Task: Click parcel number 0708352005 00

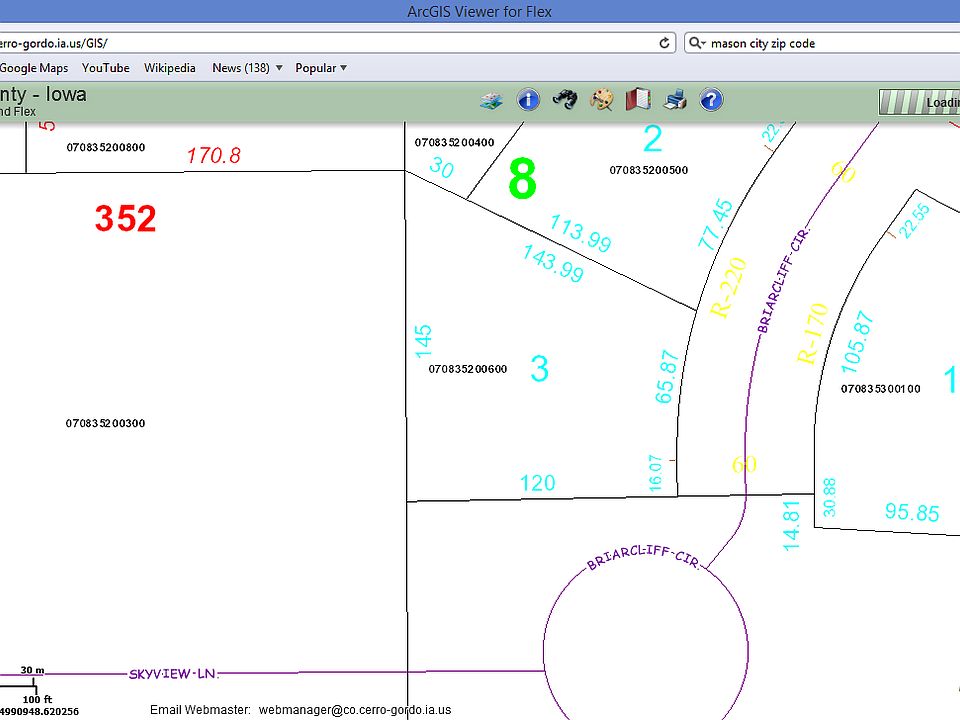Action: [648, 170]
